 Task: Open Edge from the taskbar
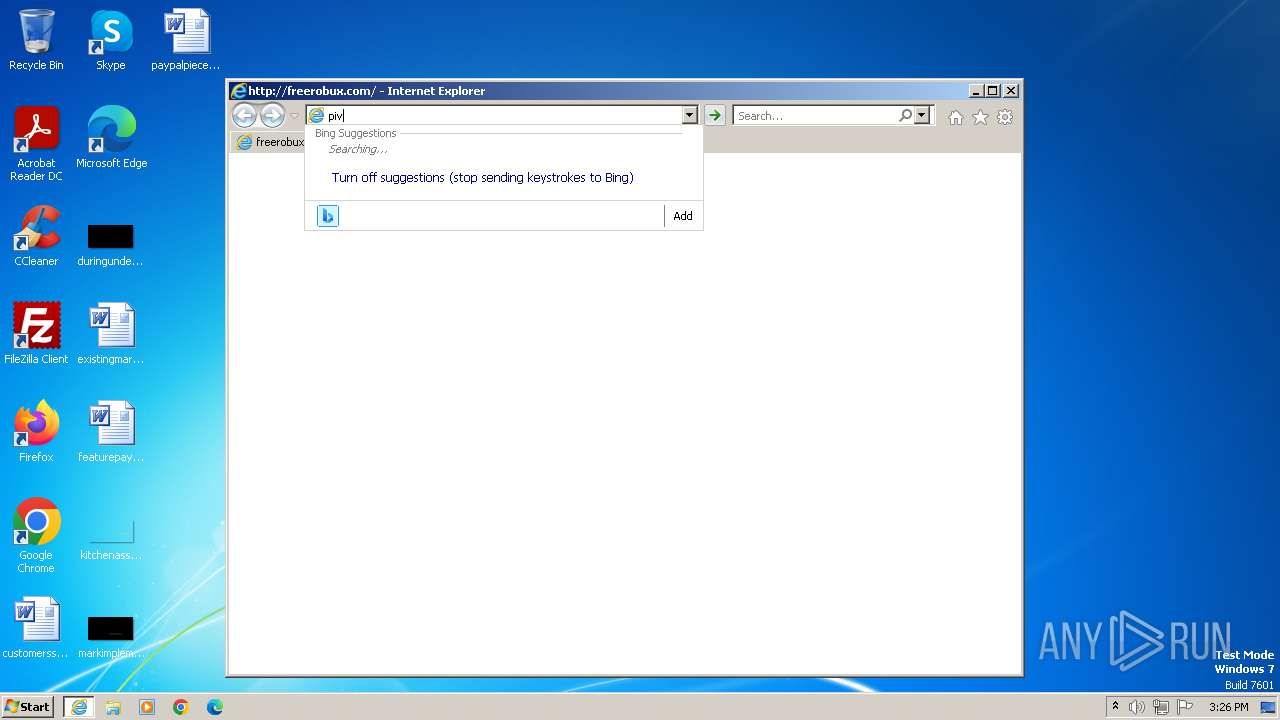pos(215,707)
